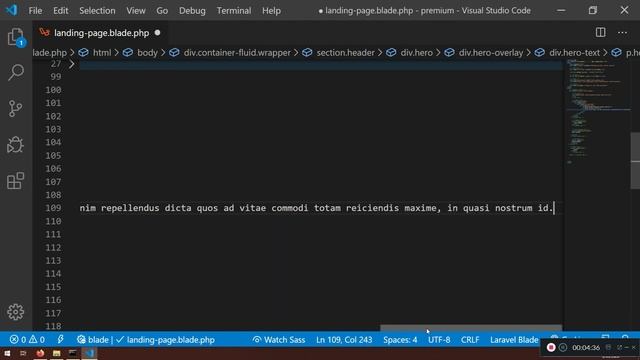Open the Terminal menu
The width and height of the screenshot is (640, 360).
coord(234,11)
